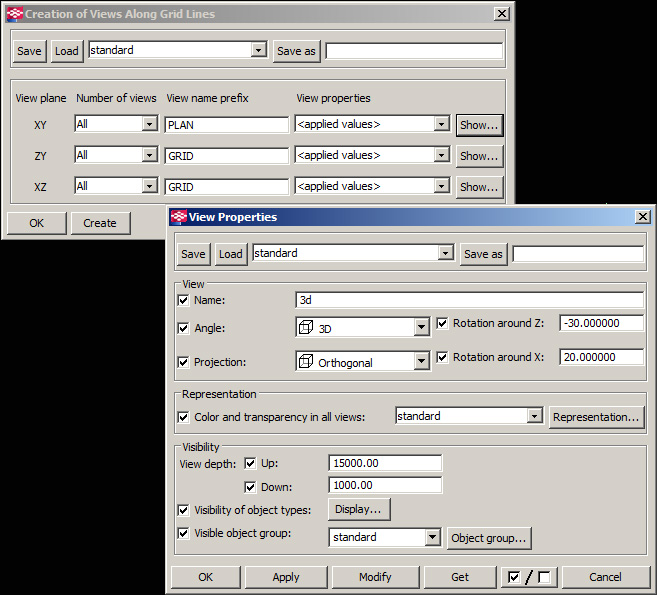Click the uncheck-all box in the on/off toggle button
This screenshot has height=595, width=657.
point(544,577)
